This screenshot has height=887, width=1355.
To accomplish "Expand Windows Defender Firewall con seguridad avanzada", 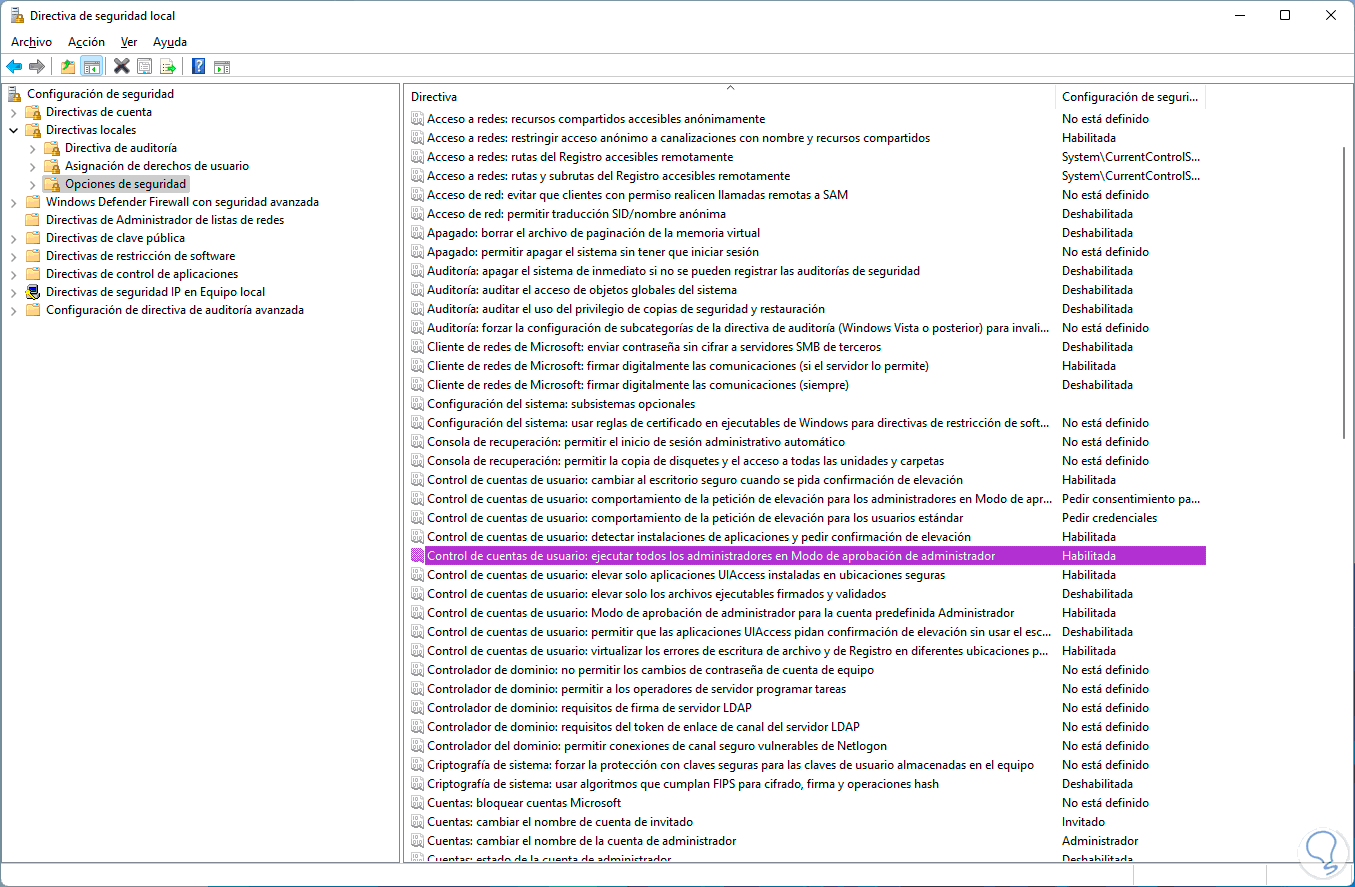I will [14, 202].
